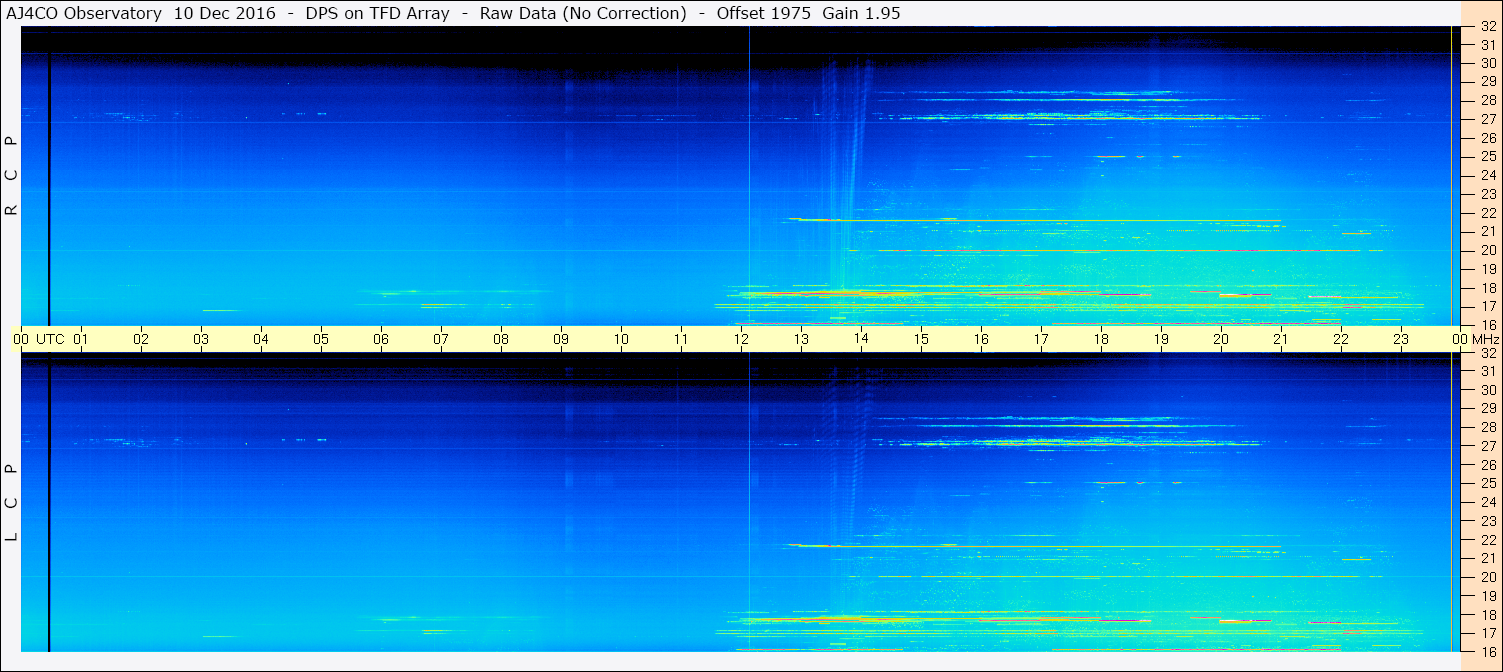Select hour 09 on the time axis
Viewport: 1503px width, 672px height.
click(561, 339)
